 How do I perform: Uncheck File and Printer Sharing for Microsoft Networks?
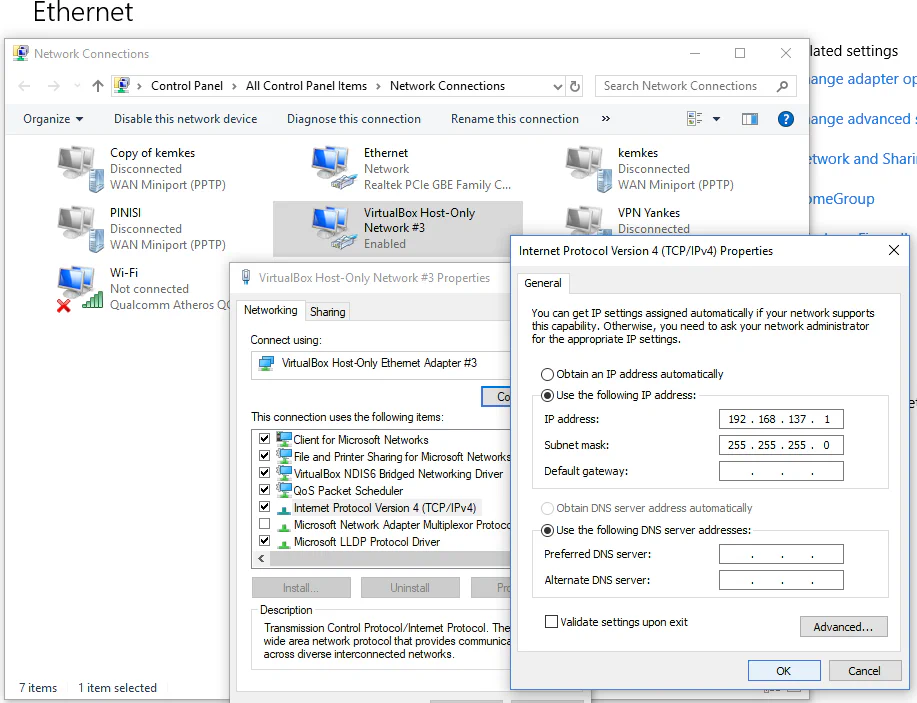[264, 456]
